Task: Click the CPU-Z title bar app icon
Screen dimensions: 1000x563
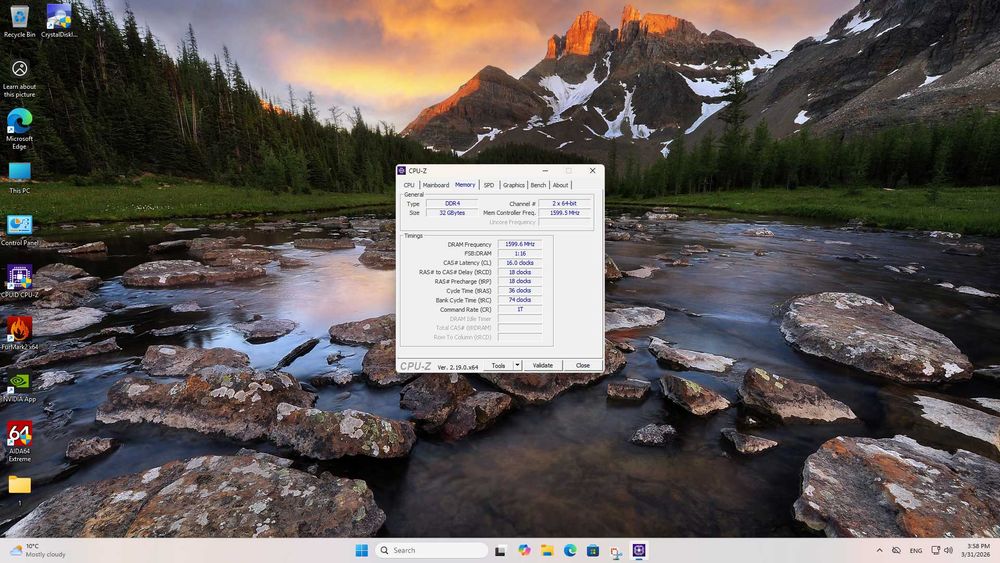Action: (x=402, y=171)
